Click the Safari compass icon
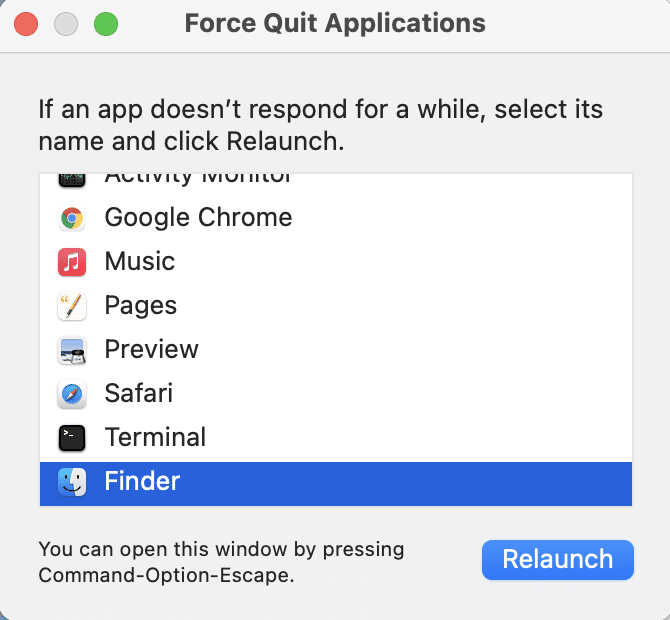 [72, 394]
